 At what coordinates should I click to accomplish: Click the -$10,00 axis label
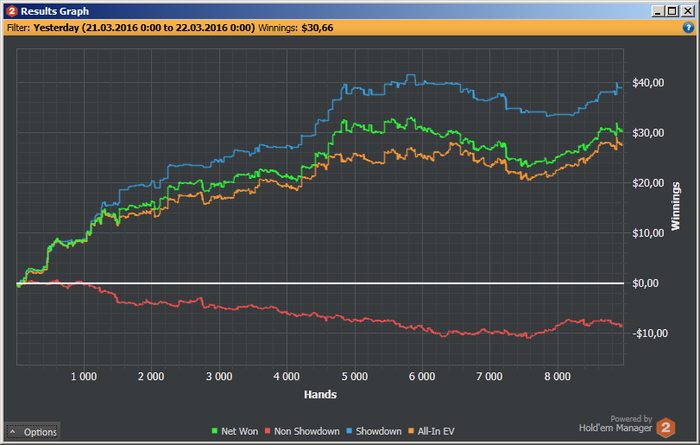click(650, 333)
